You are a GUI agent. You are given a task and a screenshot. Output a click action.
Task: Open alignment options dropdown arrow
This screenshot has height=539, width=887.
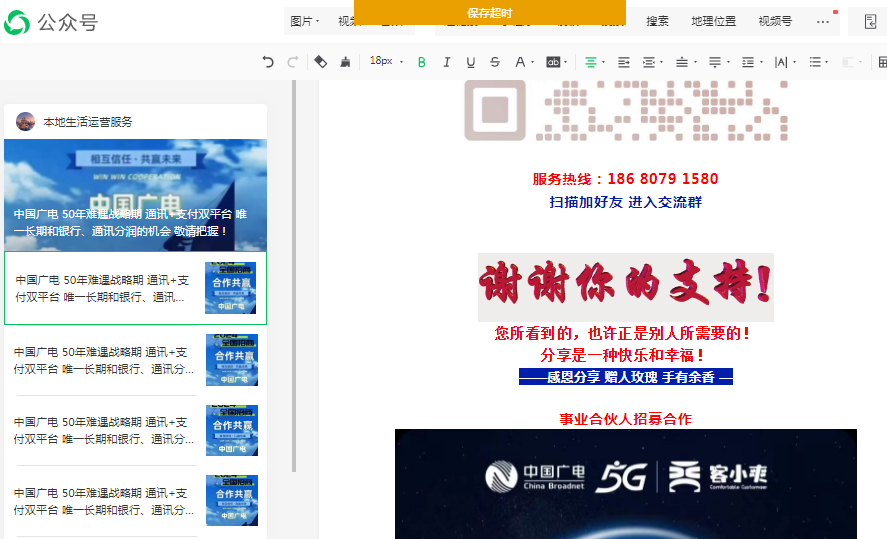click(x=604, y=62)
